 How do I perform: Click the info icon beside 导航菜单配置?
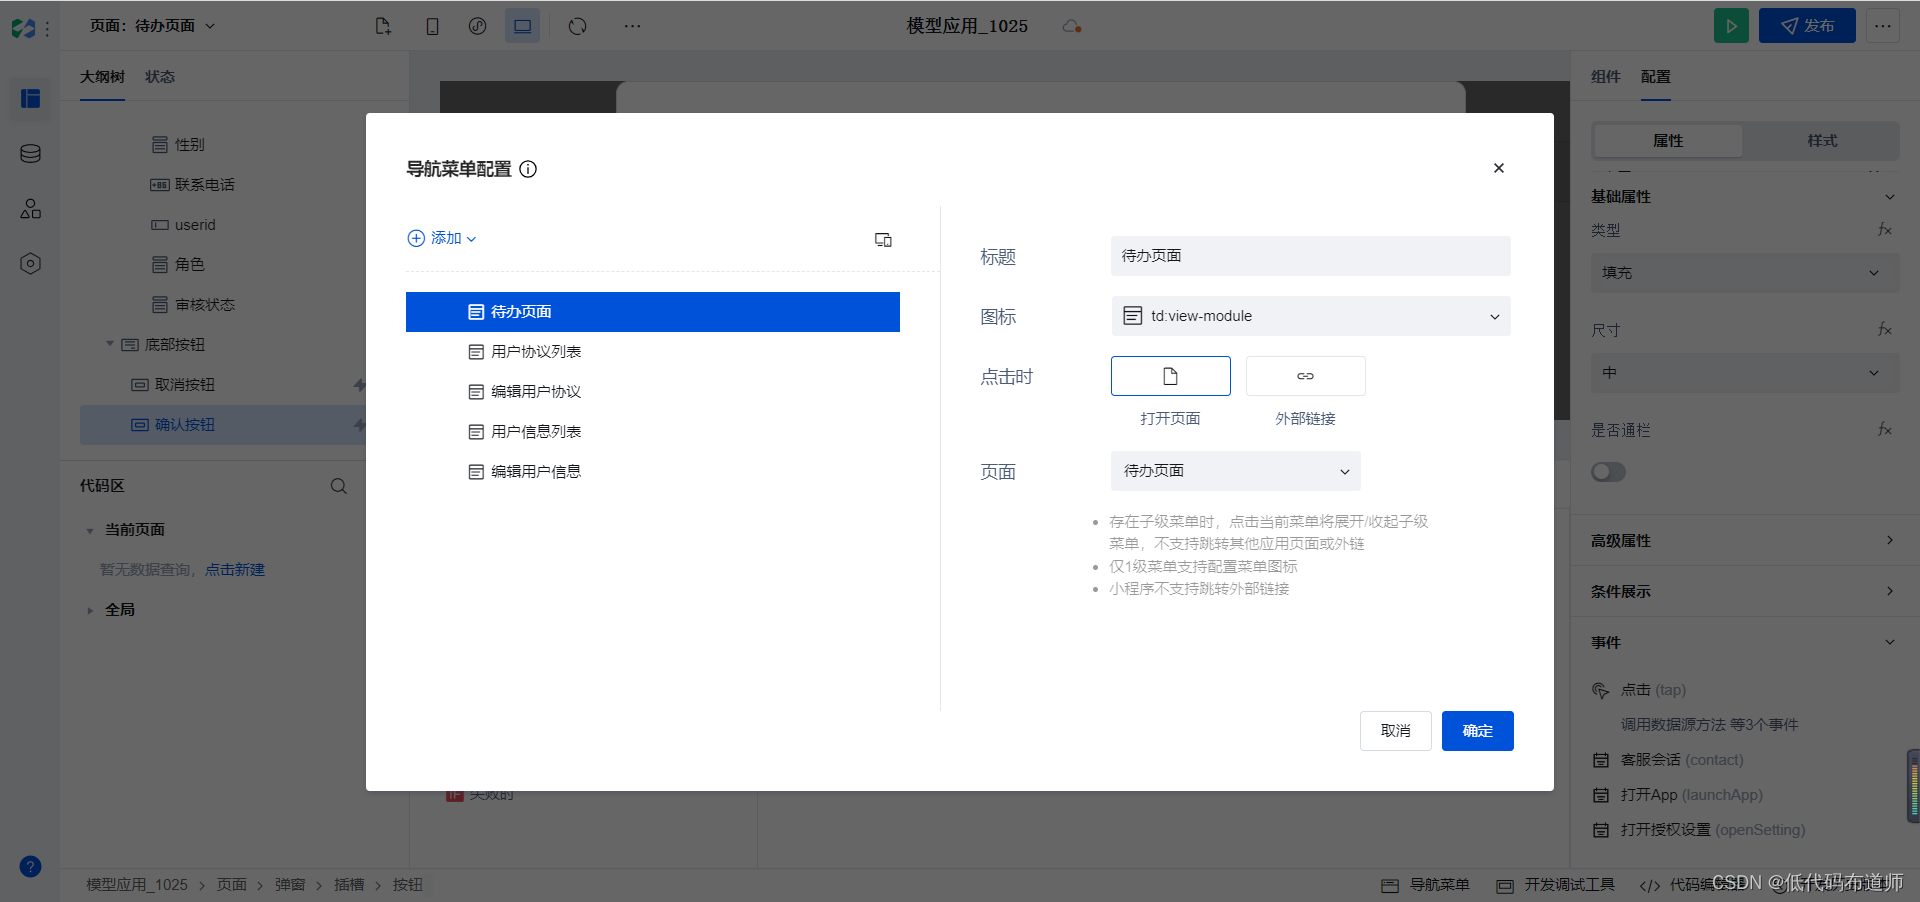pyautogui.click(x=528, y=169)
